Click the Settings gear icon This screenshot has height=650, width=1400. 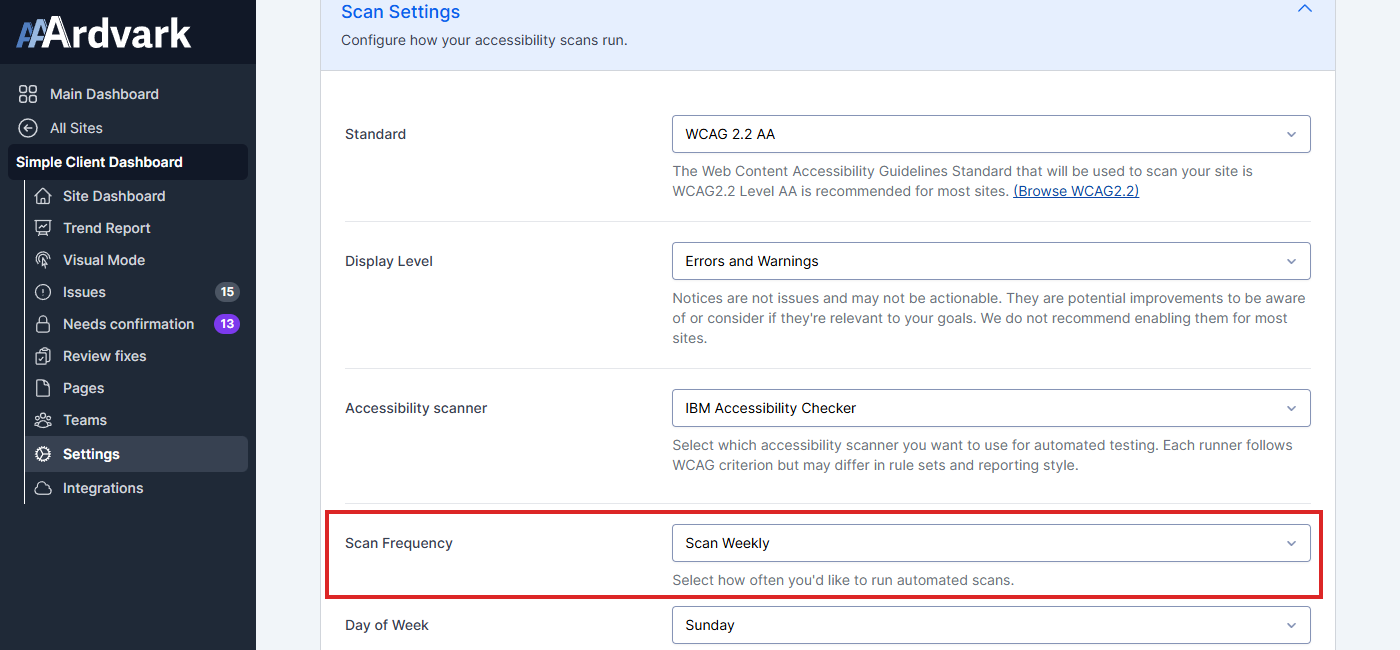pyautogui.click(x=43, y=454)
